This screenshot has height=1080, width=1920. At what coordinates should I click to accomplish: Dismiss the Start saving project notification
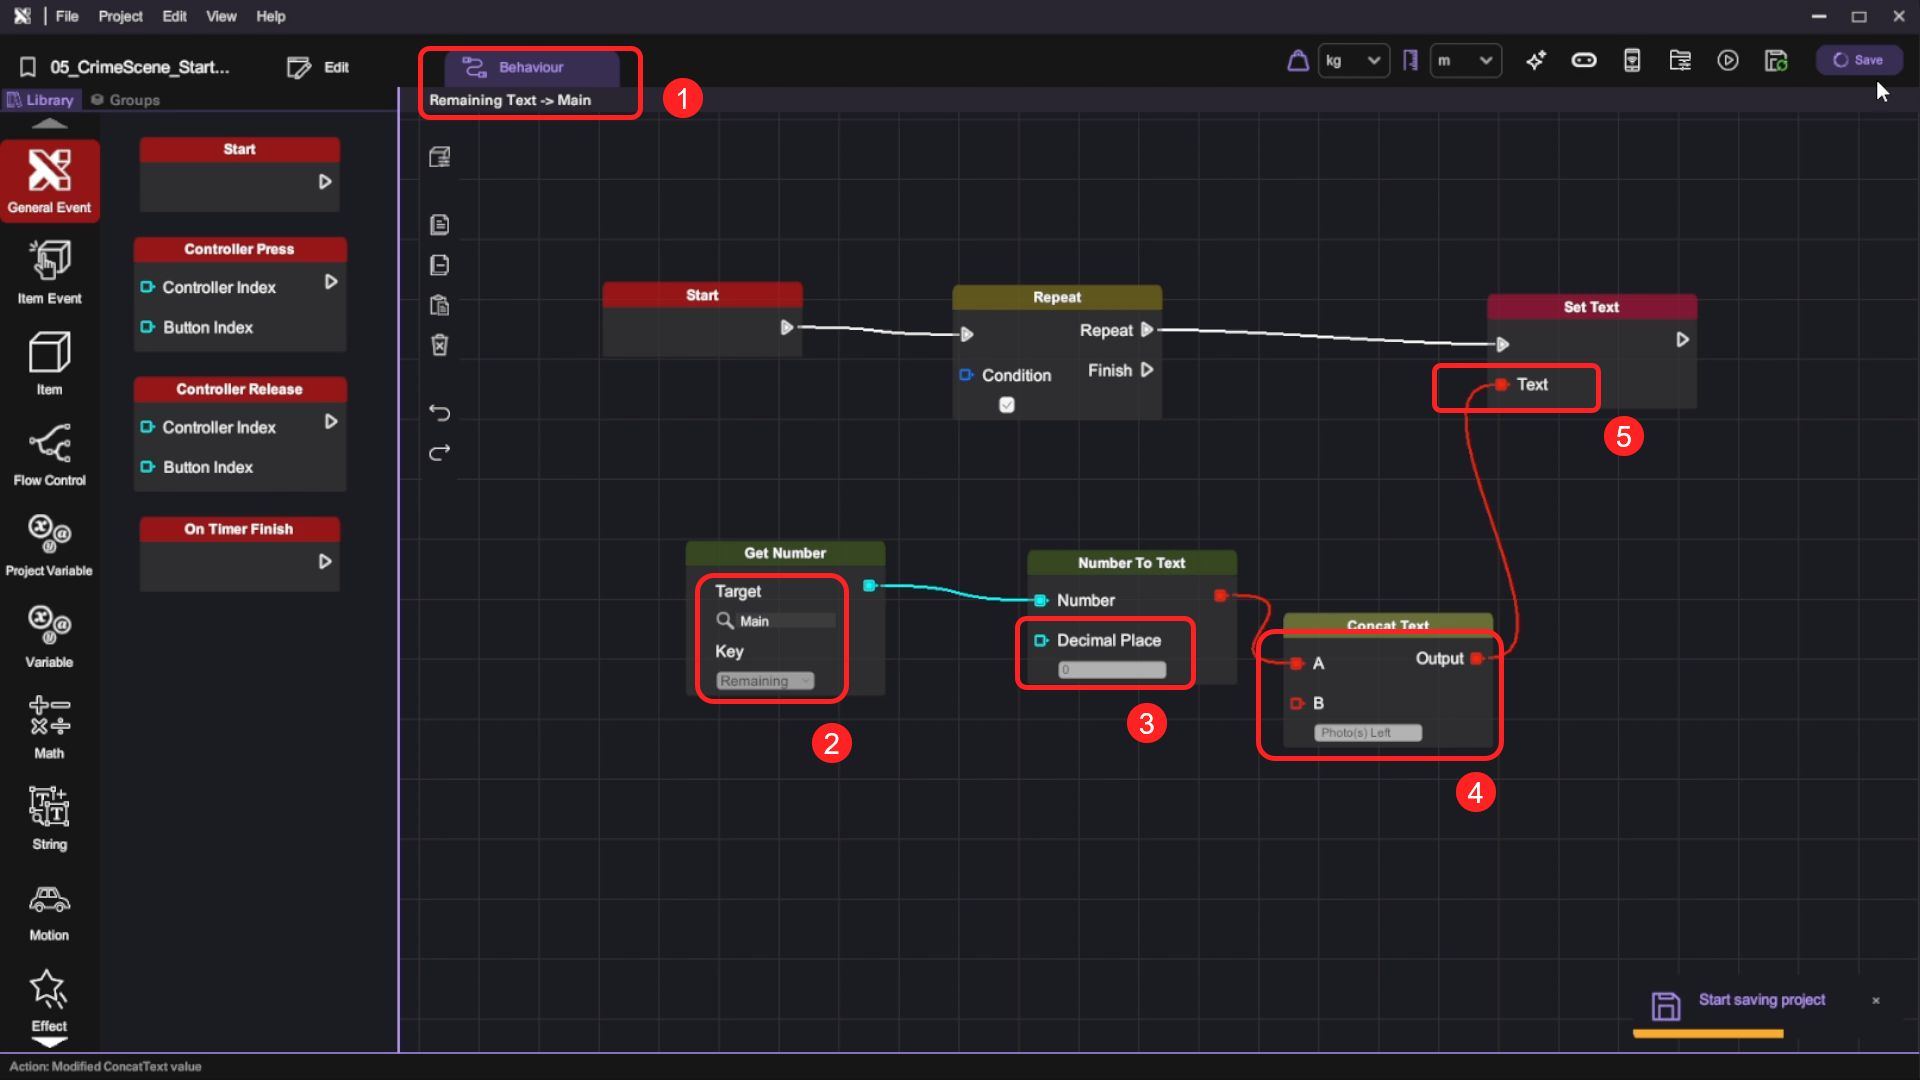(x=1876, y=1000)
